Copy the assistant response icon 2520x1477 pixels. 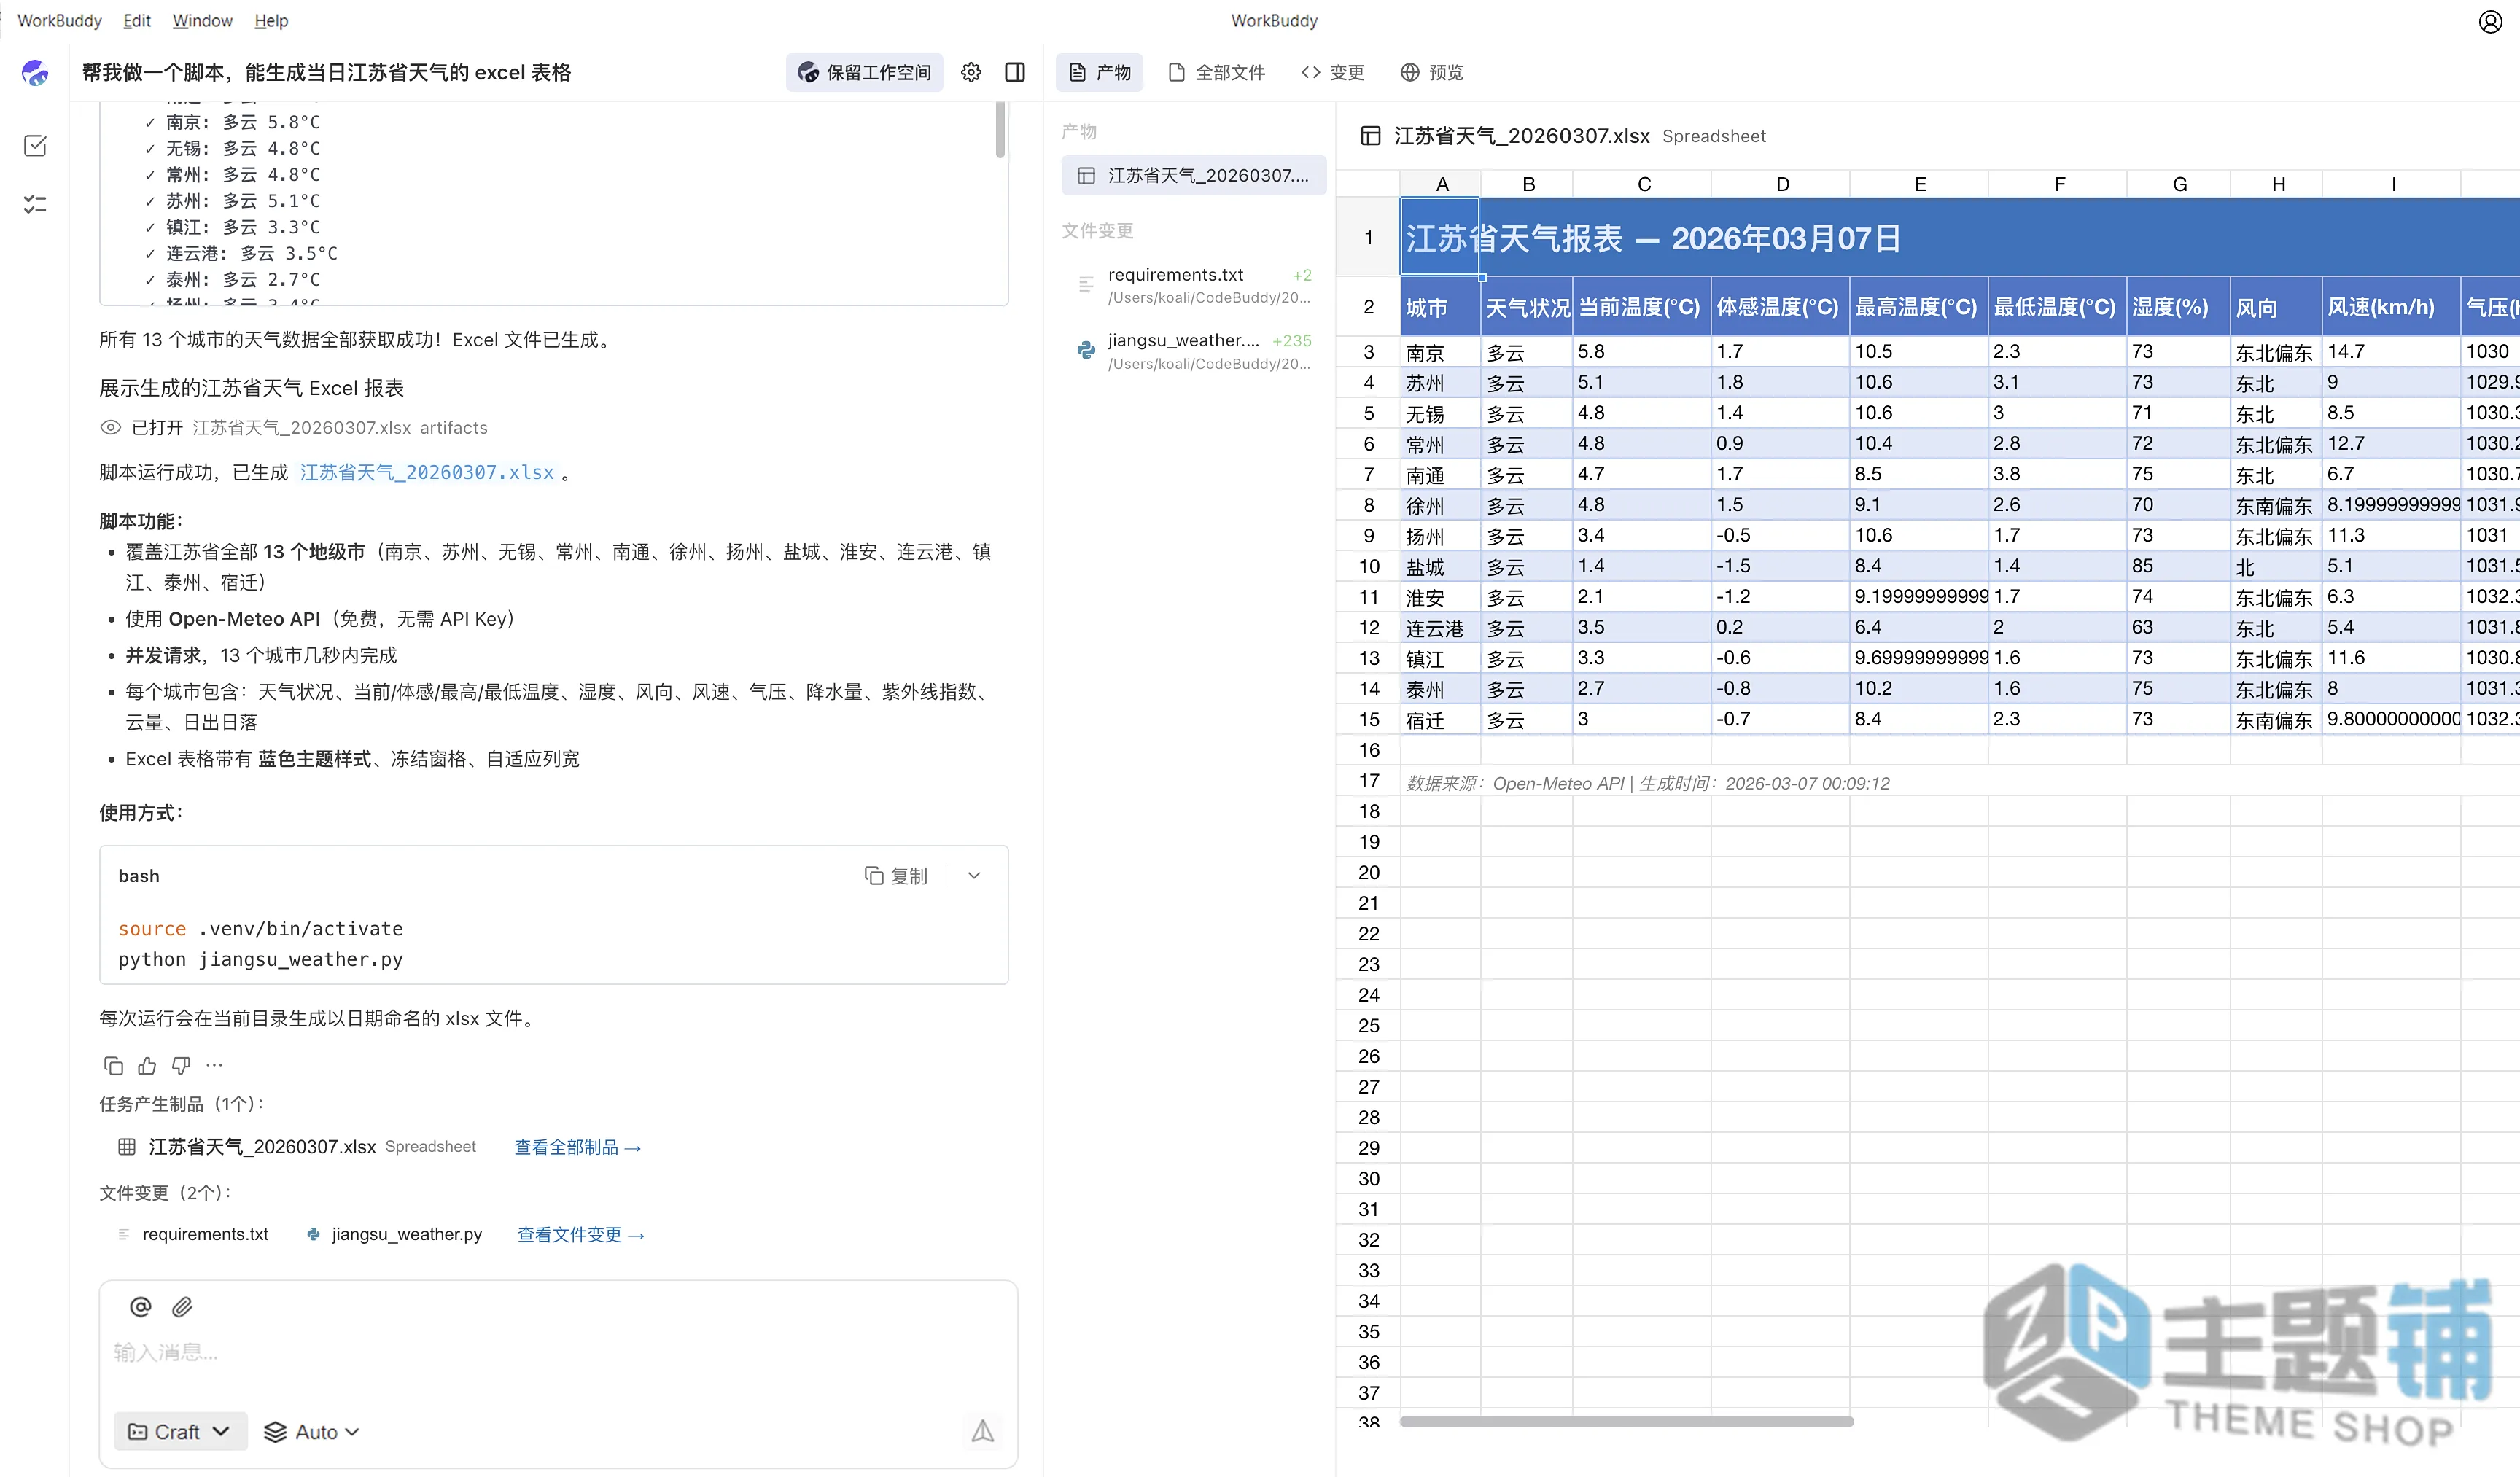[113, 1065]
